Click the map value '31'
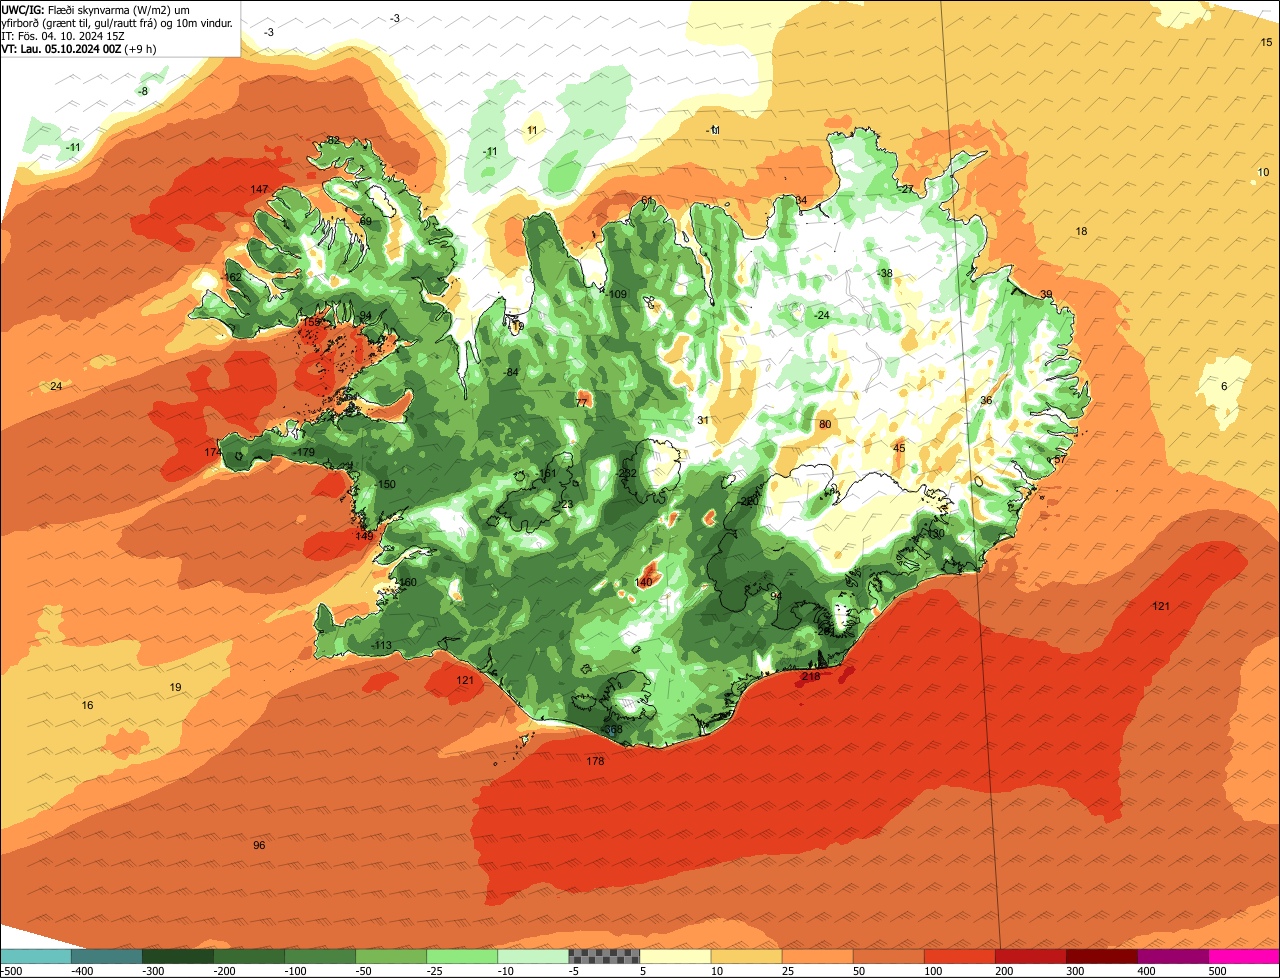The height and width of the screenshot is (978, 1280). tap(703, 421)
